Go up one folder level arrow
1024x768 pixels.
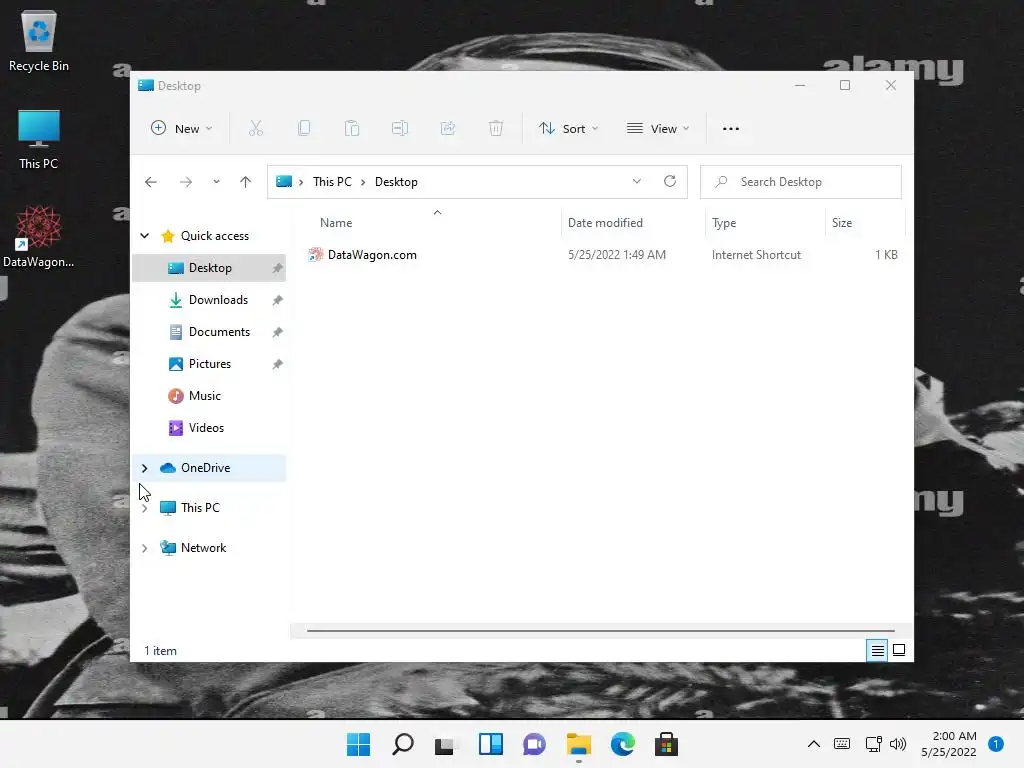coord(246,182)
